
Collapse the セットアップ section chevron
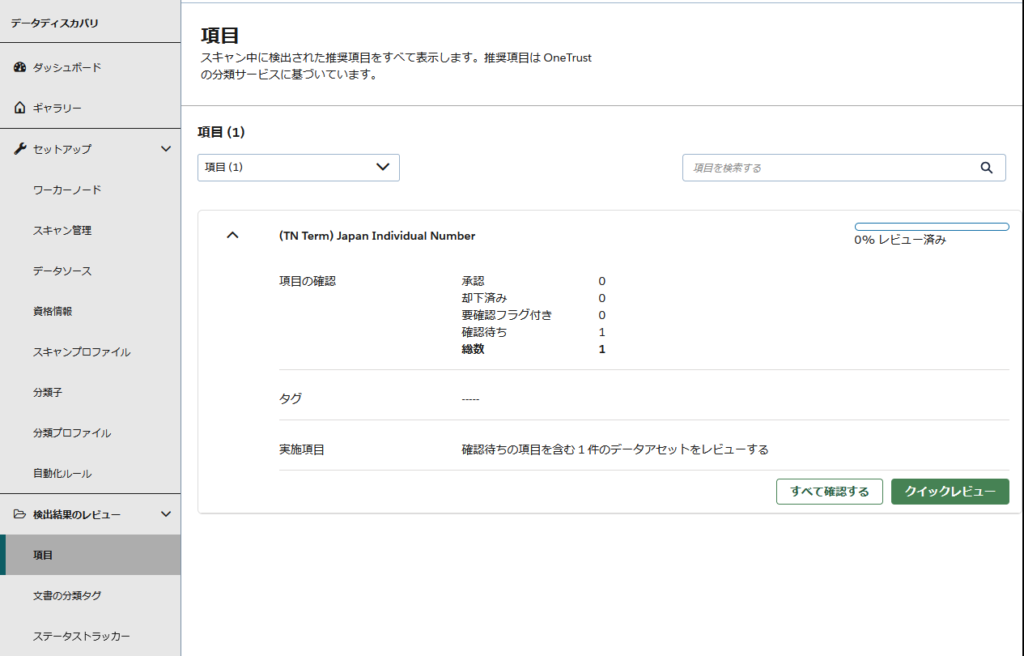point(166,149)
